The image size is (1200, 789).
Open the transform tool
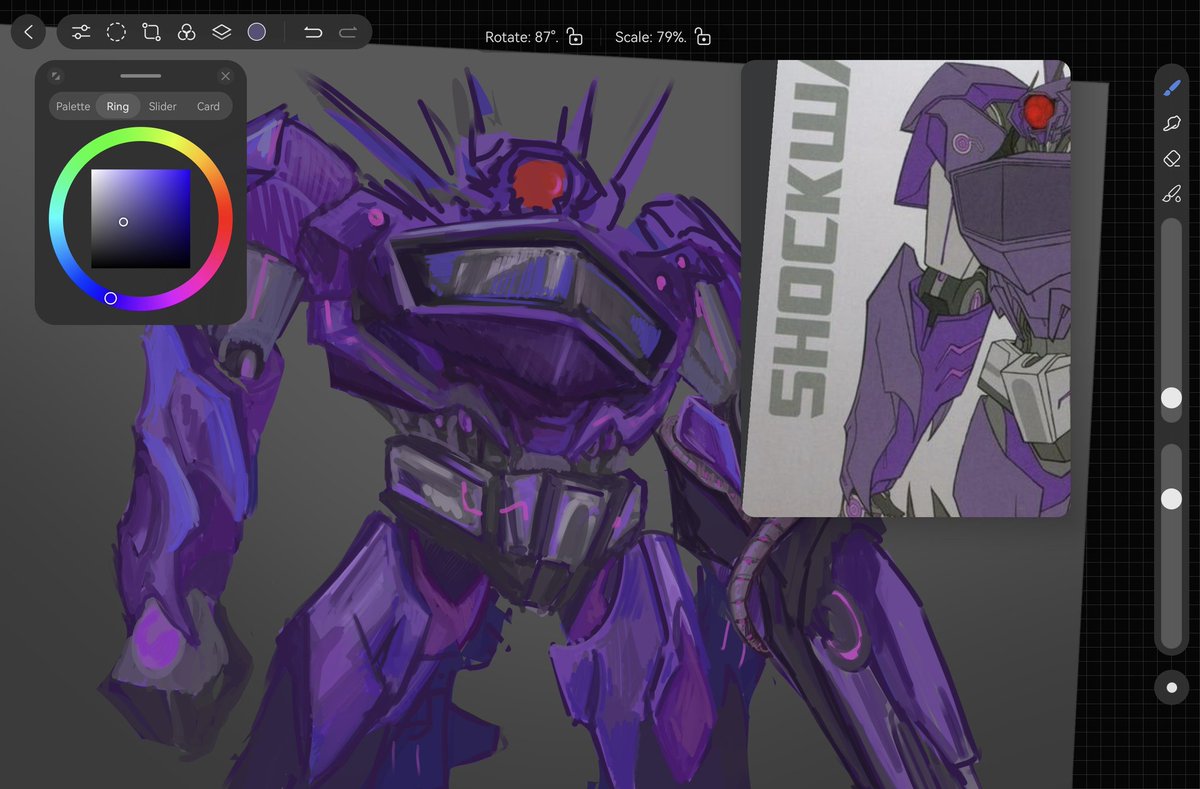(151, 32)
